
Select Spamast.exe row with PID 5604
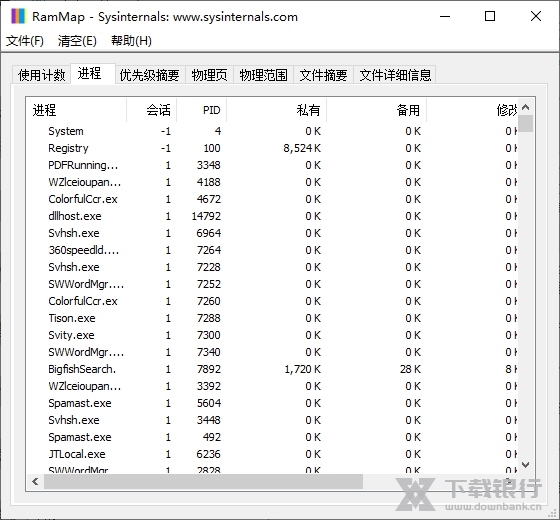click(271, 403)
